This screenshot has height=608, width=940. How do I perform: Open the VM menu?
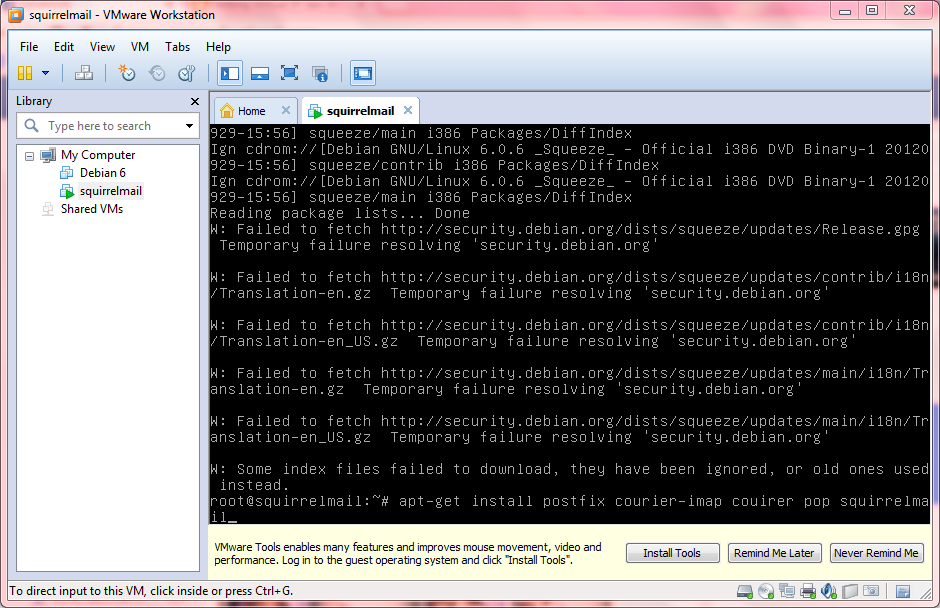(140, 47)
